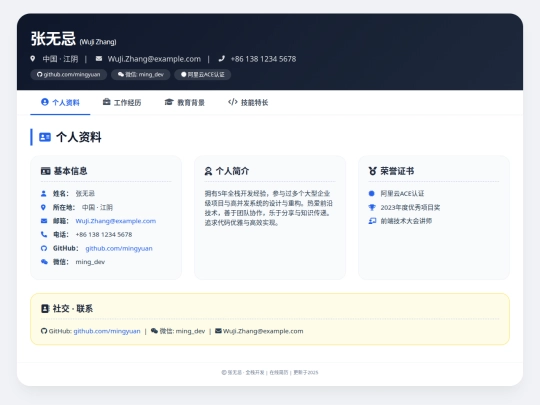Click the 2023年度优秀项目奖 entry
This screenshot has height=405, width=540.
(x=410, y=207)
